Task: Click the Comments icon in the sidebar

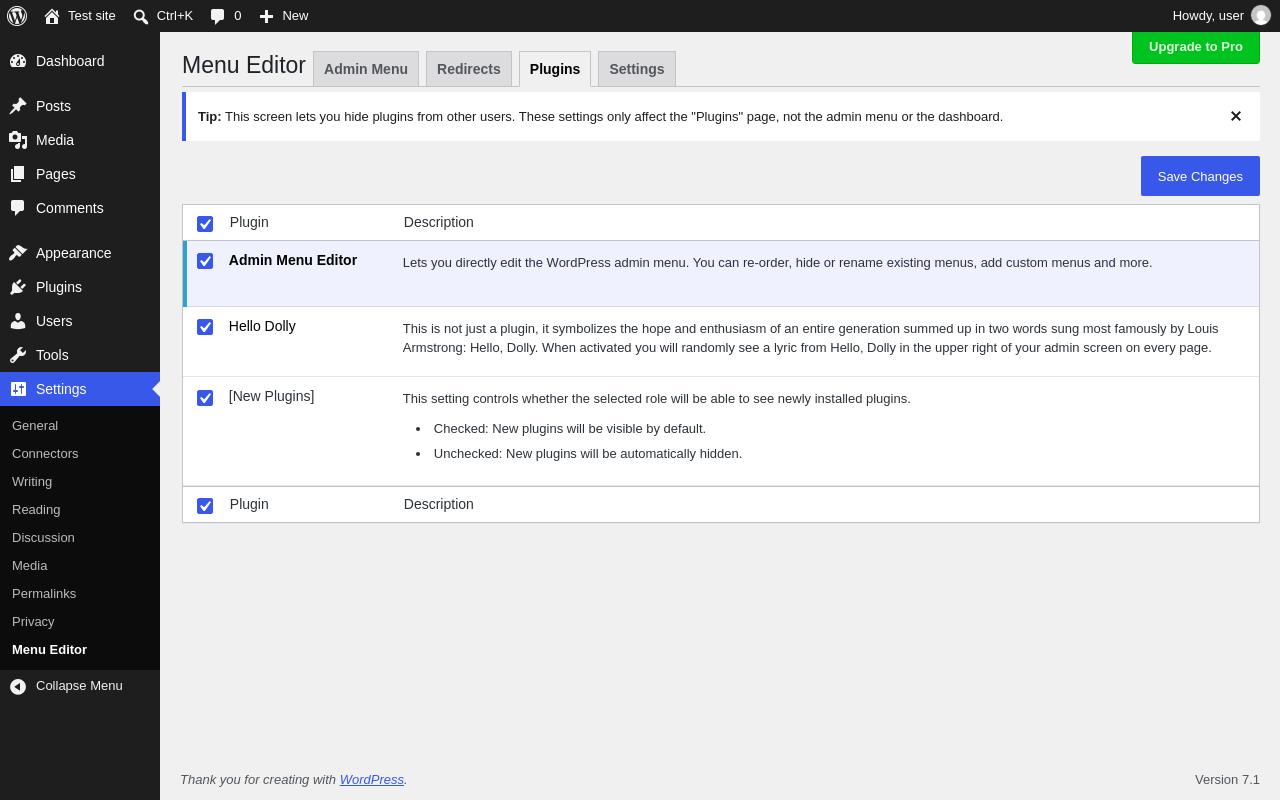Action: 18,208
